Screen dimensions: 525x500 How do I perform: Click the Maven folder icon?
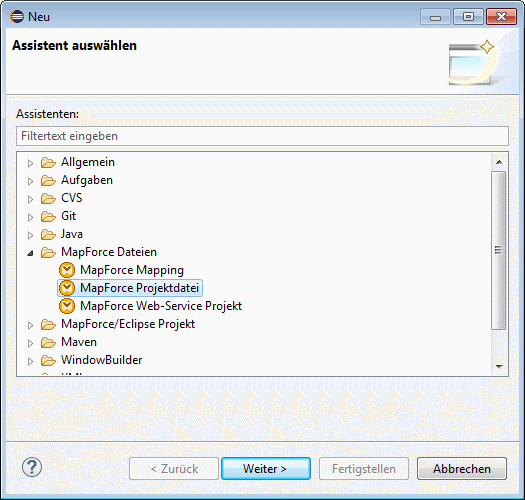(x=48, y=343)
